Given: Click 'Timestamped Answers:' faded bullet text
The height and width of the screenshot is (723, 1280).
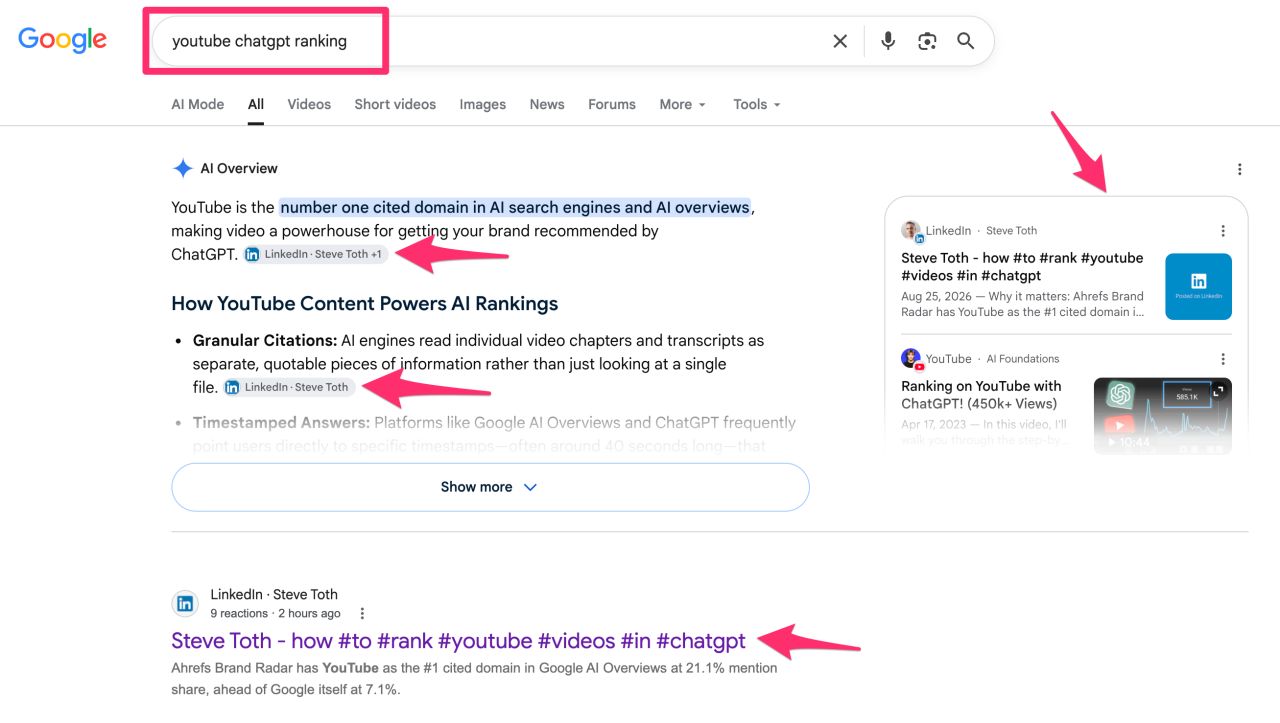Looking at the screenshot, I should 281,422.
